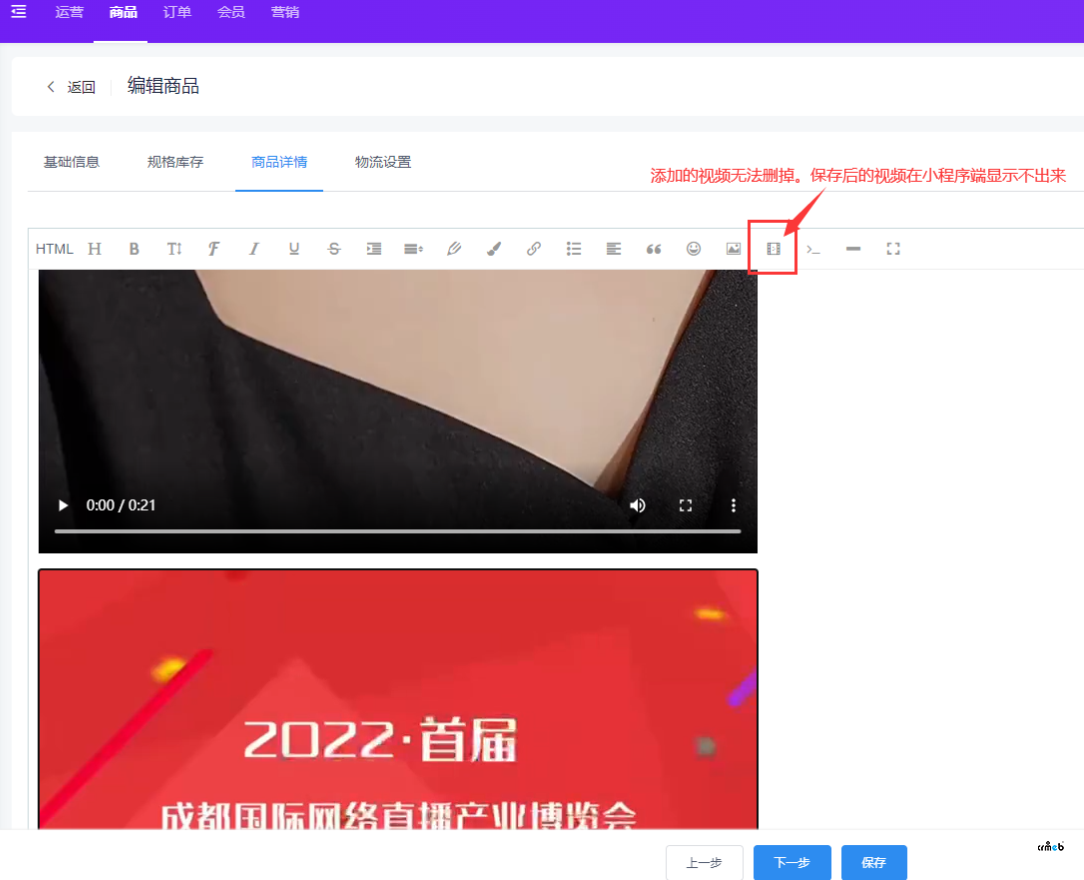Open the emoji picker in editor toolbar
The height and width of the screenshot is (880, 1084).
pos(693,249)
